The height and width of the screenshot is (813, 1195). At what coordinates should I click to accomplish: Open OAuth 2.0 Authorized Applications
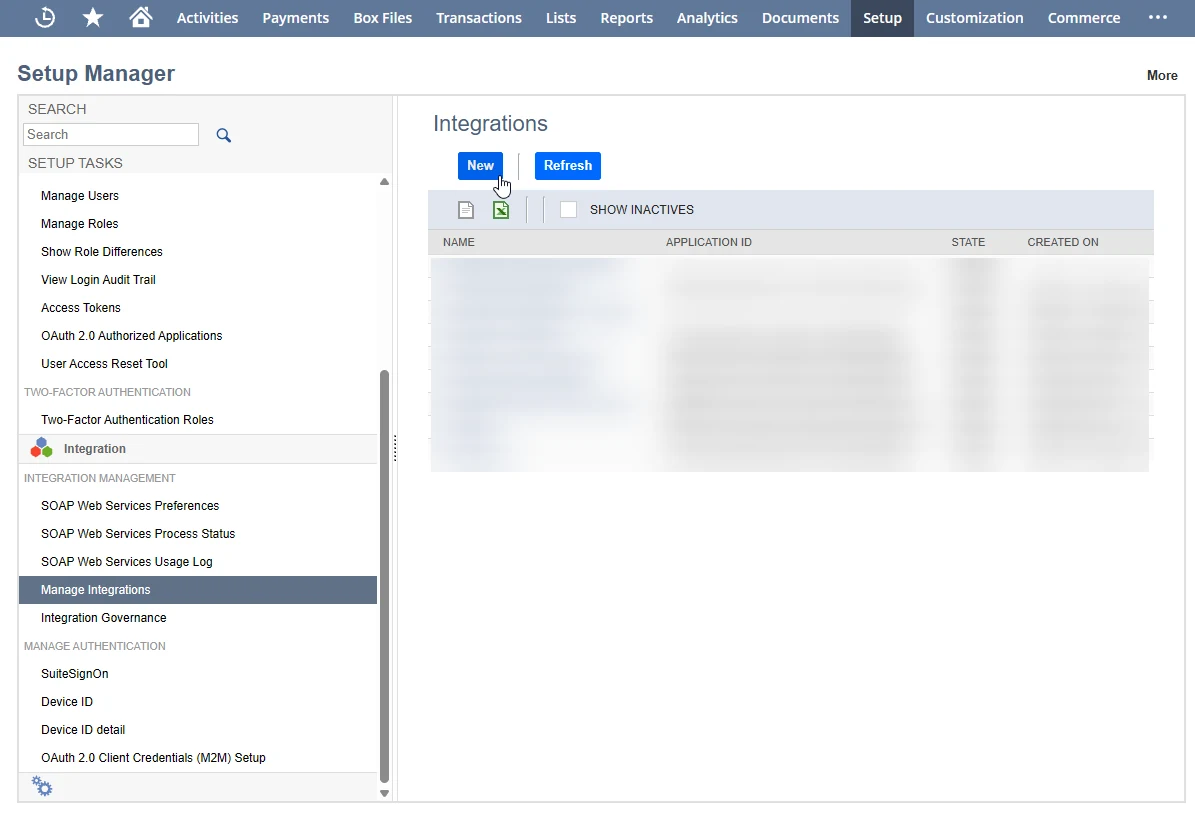(132, 336)
